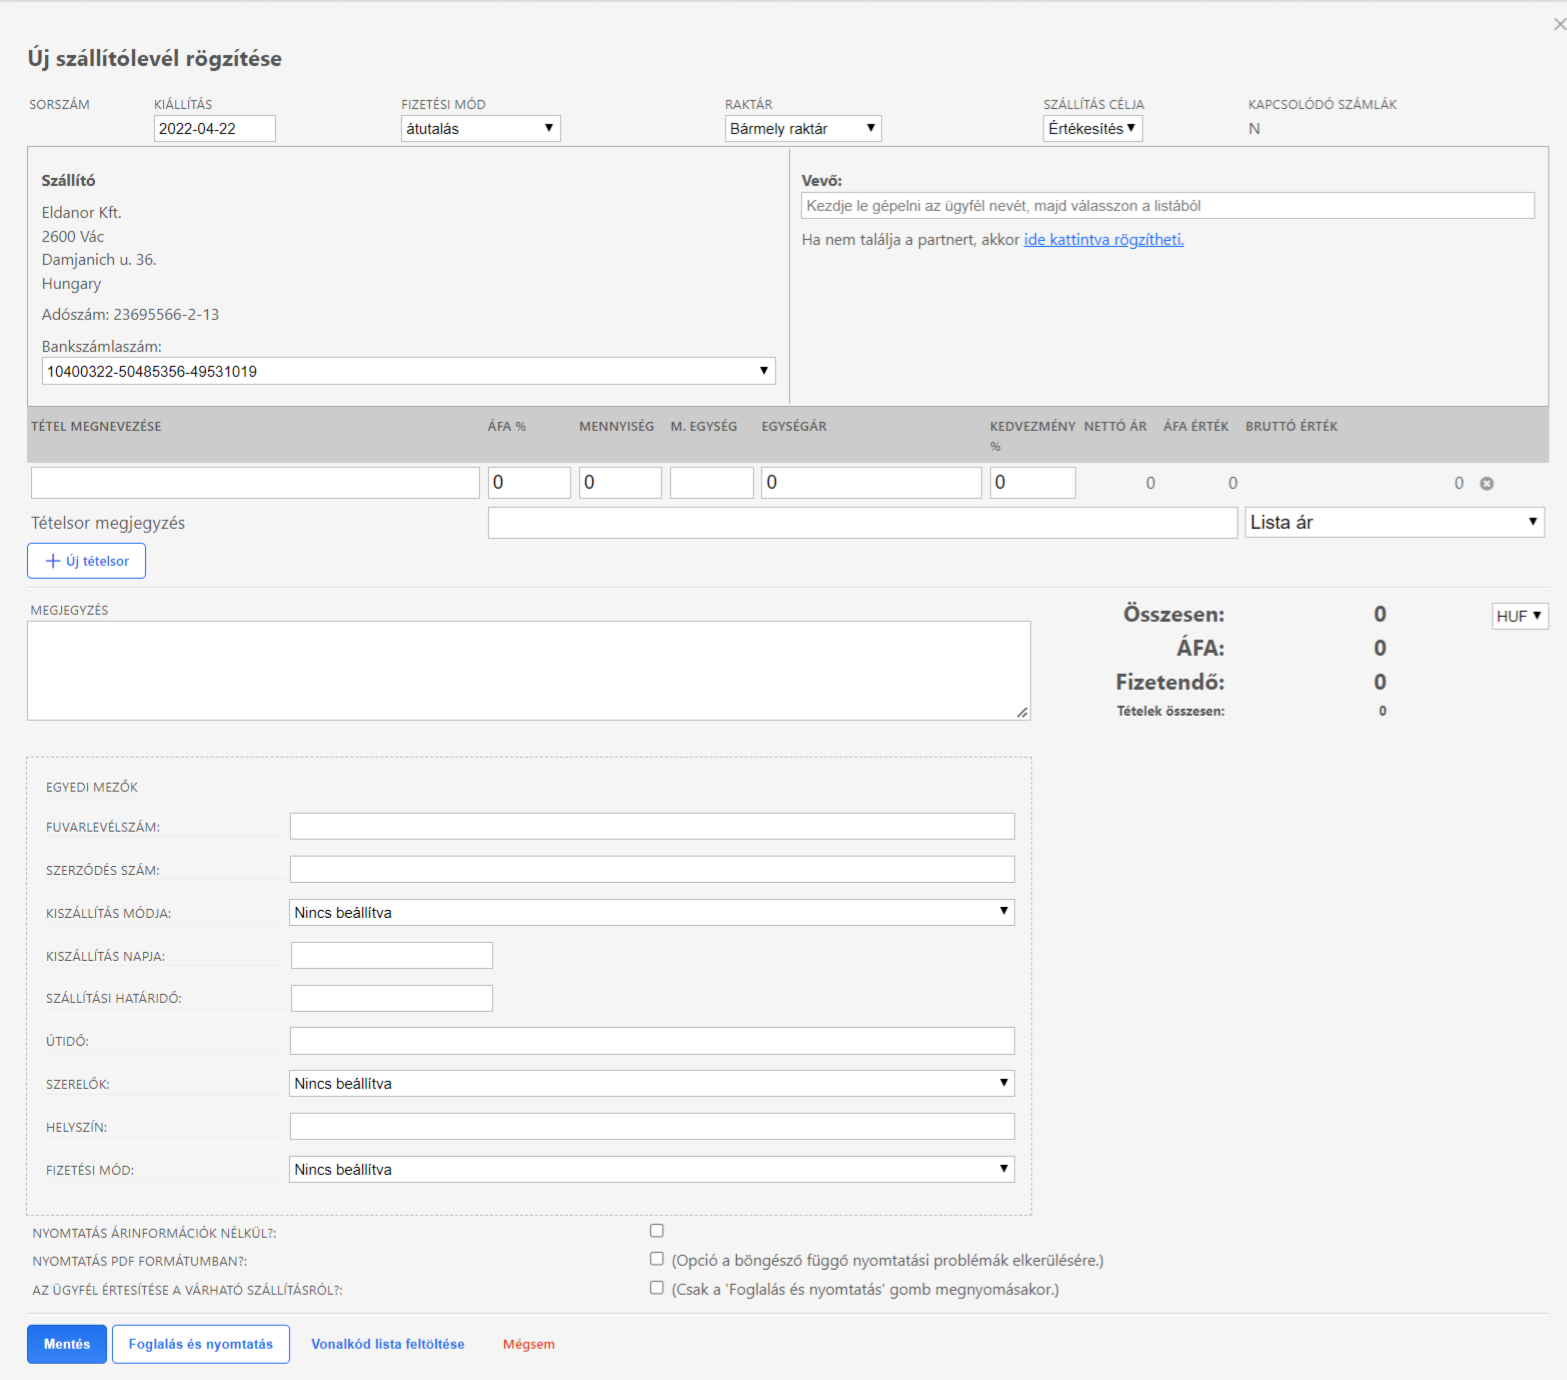This screenshot has height=1380, width=1567.
Task: Click the Egyedi mezők section label
Action: pyautogui.click(x=92, y=787)
